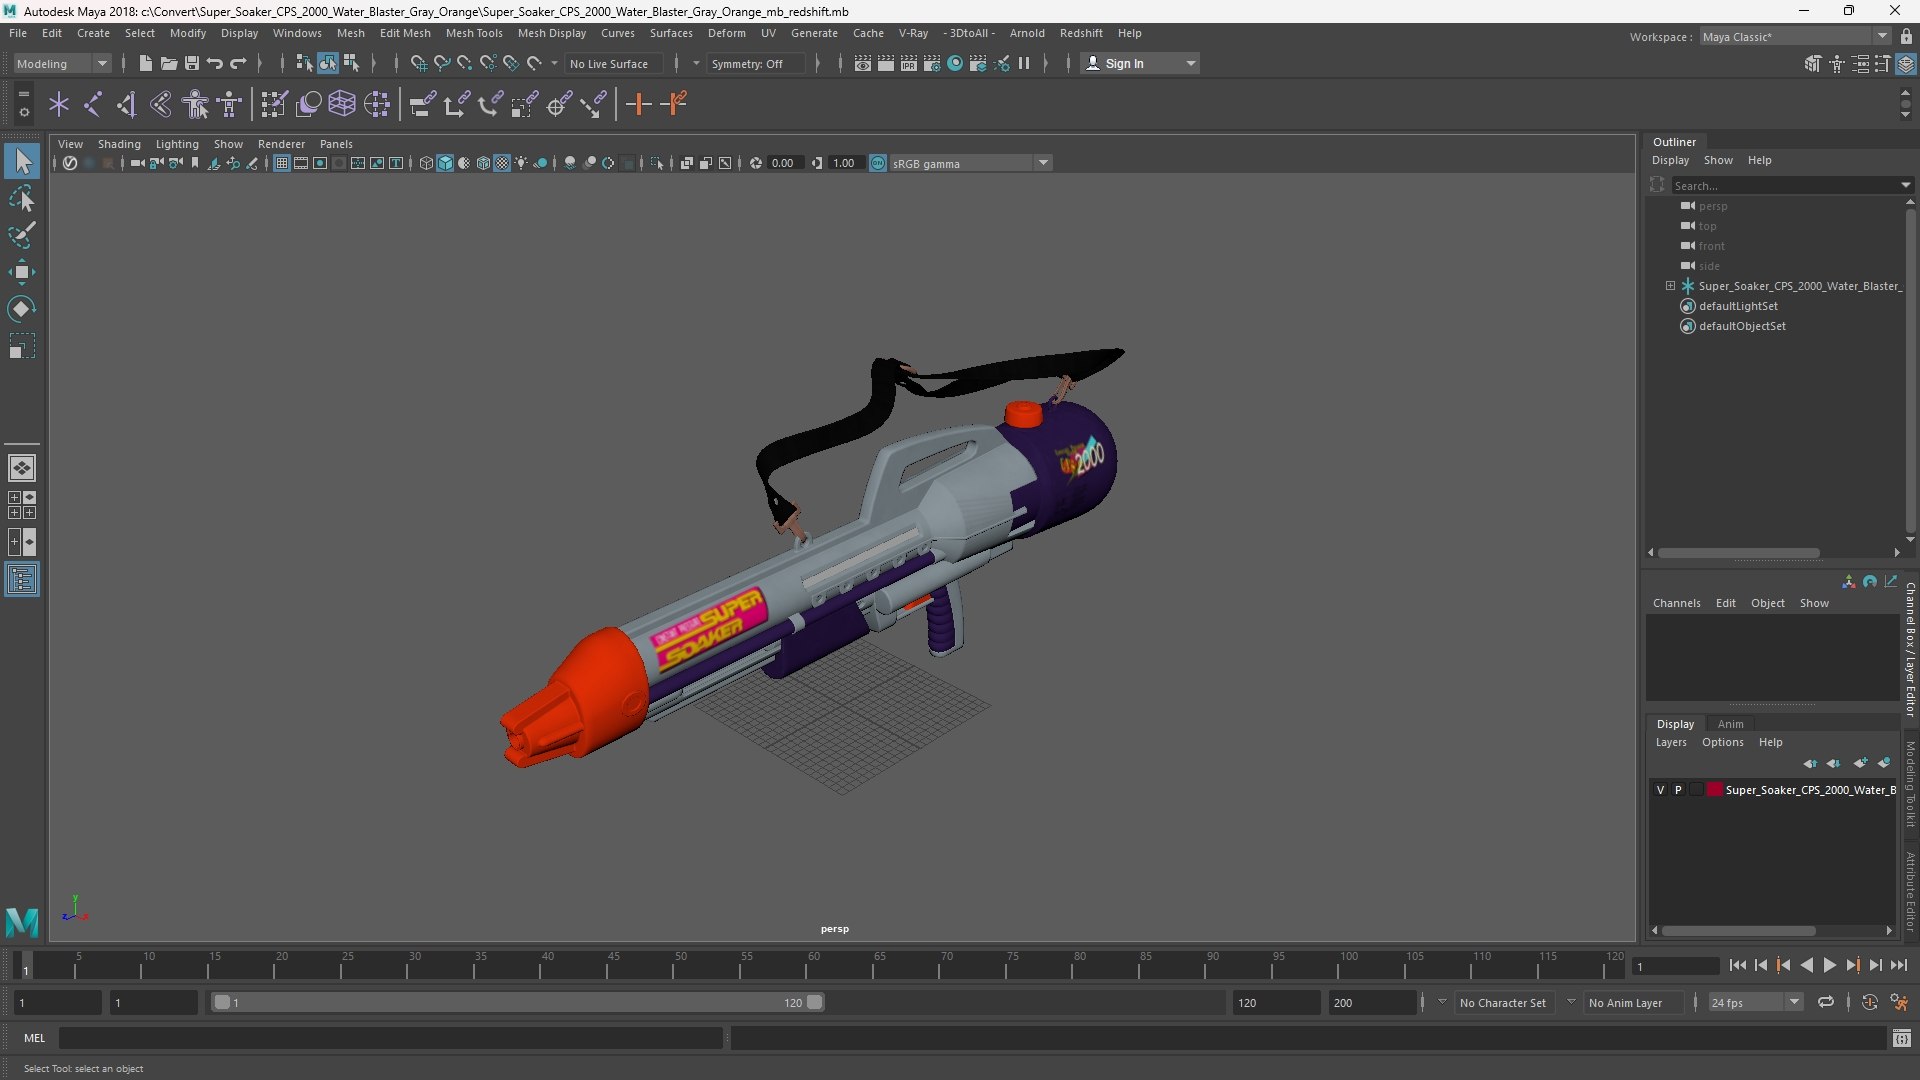Select the arrow Select tool in toolbox

click(x=22, y=161)
